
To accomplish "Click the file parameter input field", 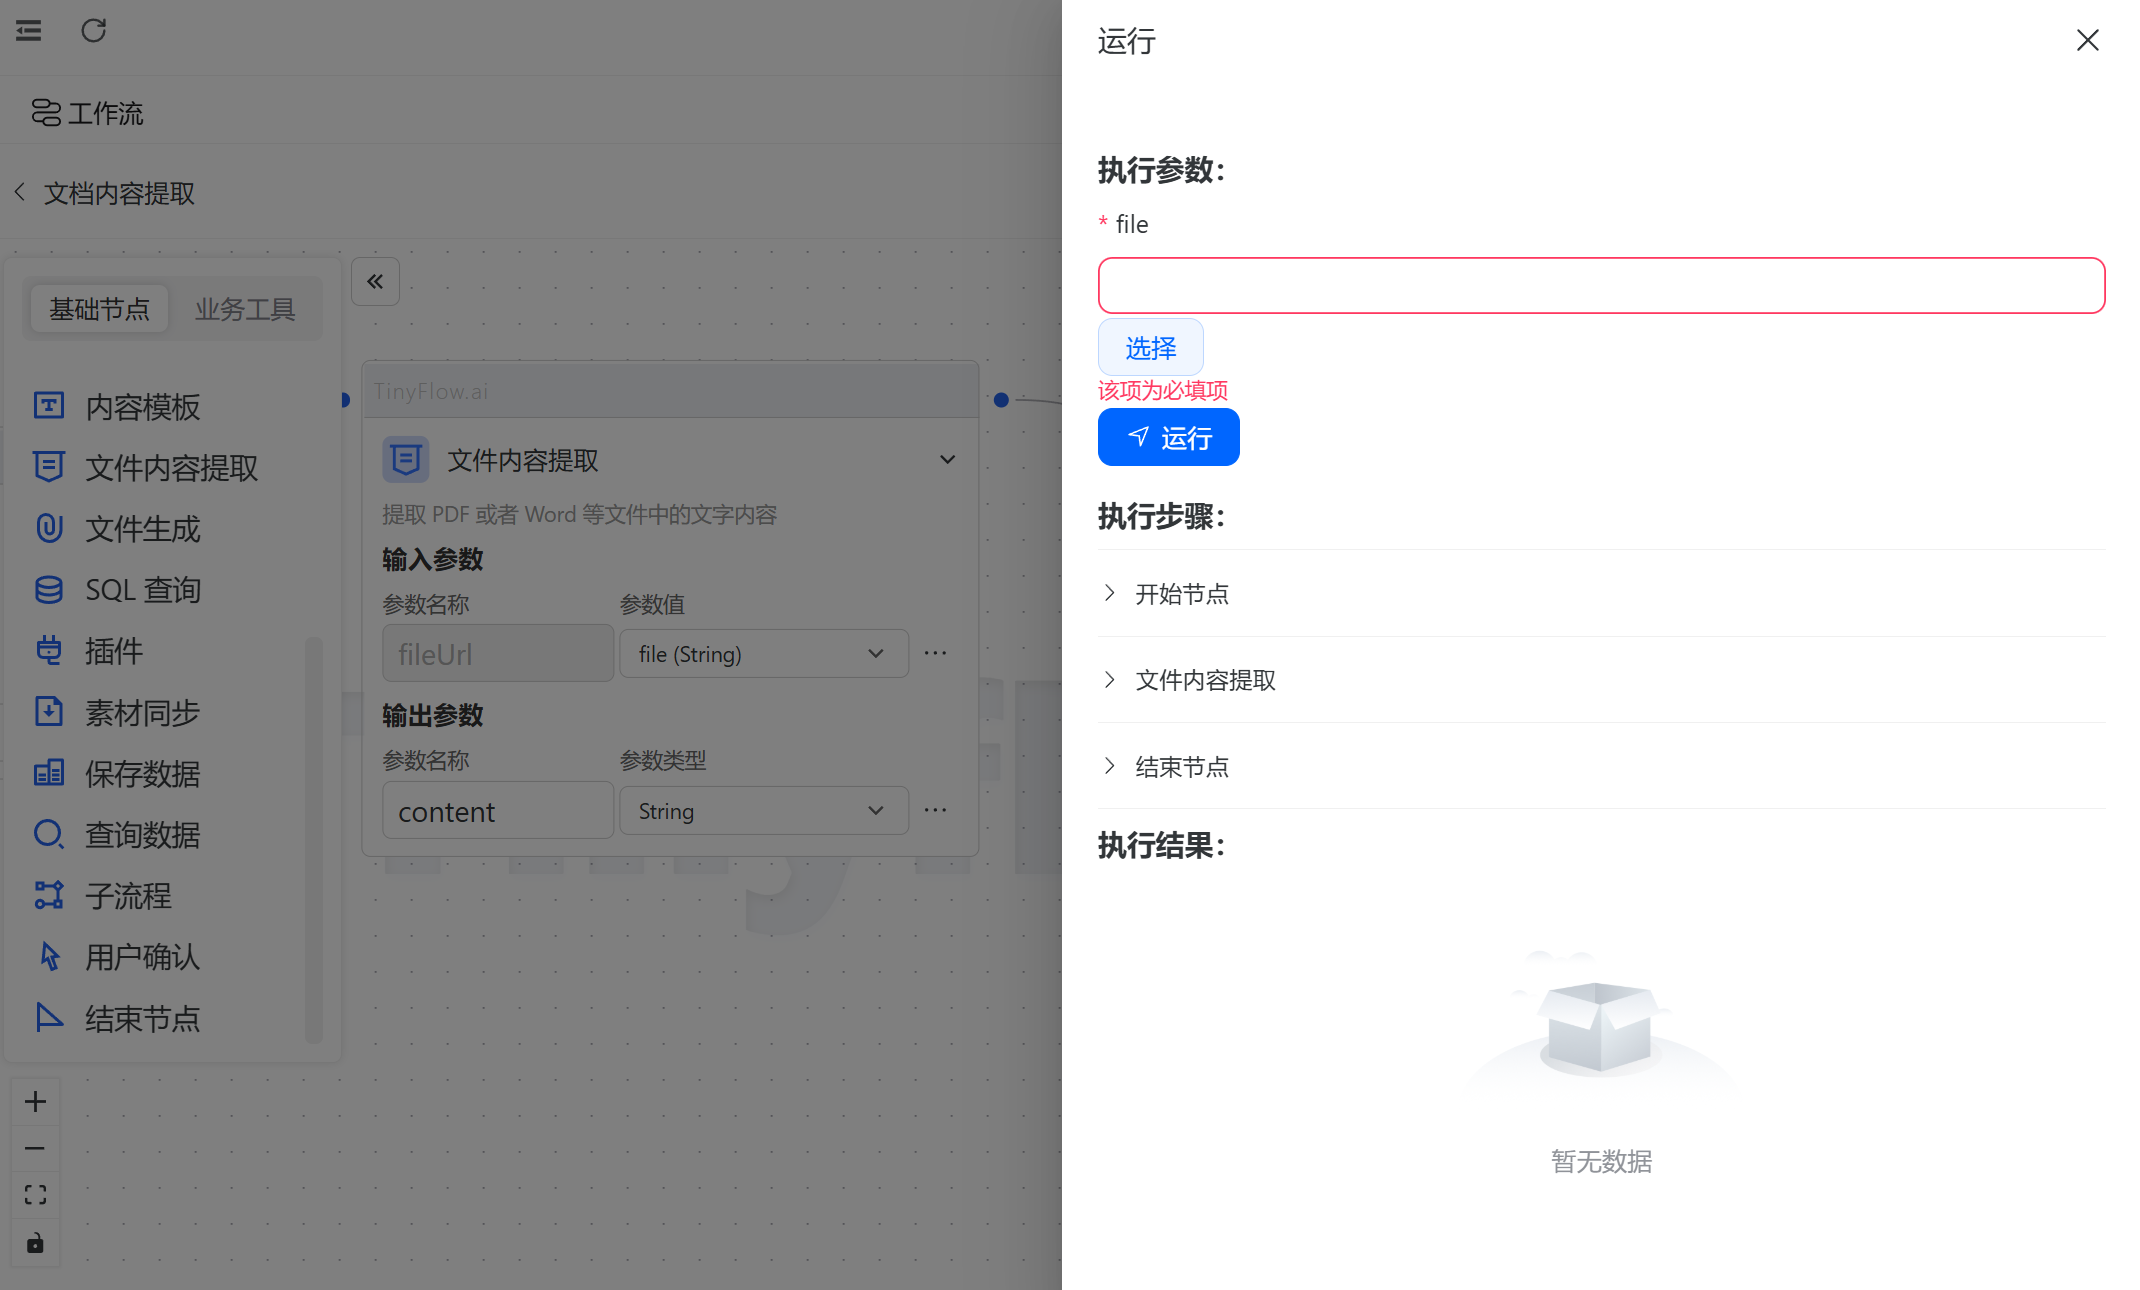I will tap(1601, 286).
